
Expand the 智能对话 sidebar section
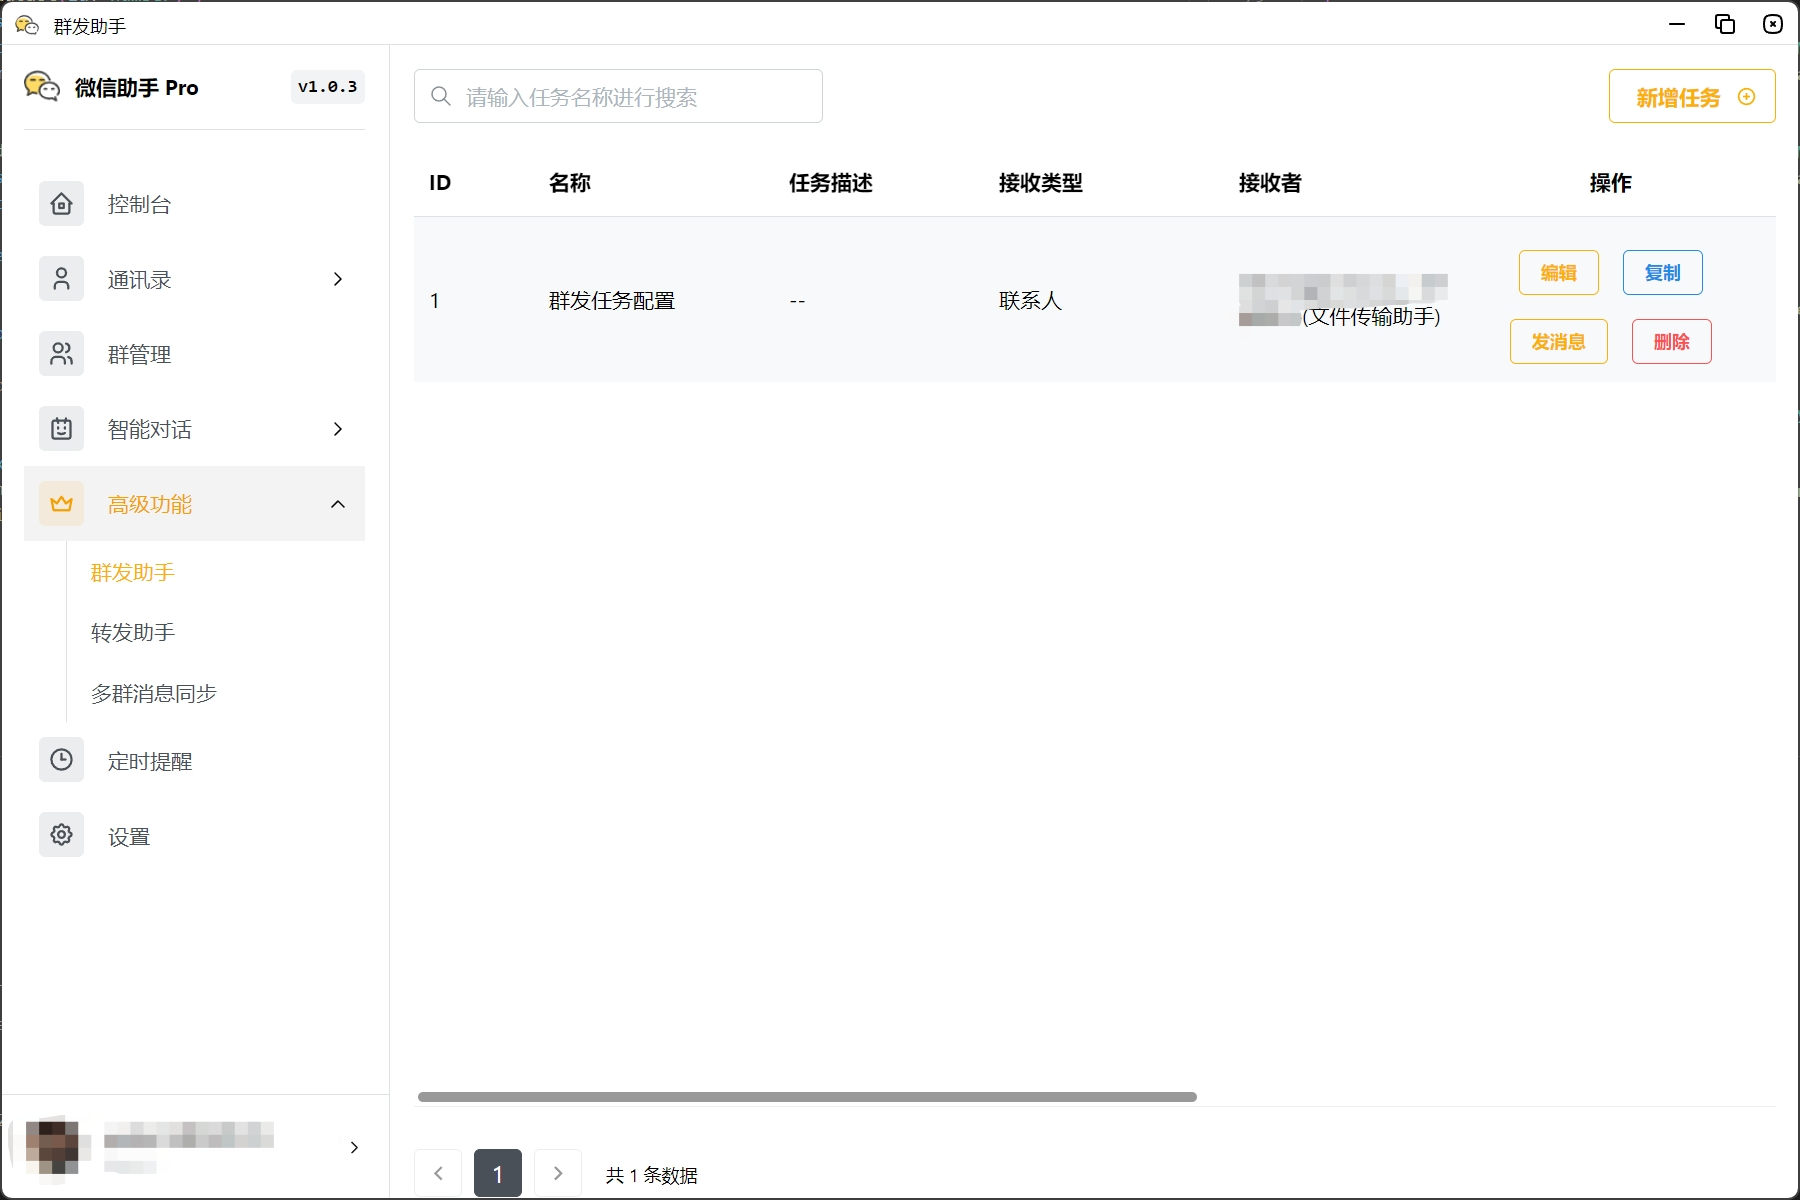pos(337,429)
